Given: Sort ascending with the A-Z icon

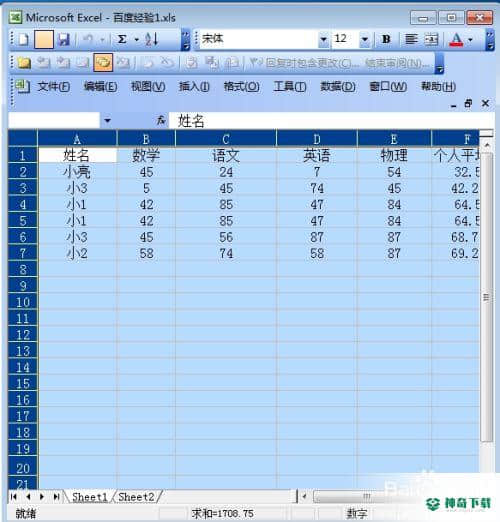Looking at the screenshot, I should point(152,39).
